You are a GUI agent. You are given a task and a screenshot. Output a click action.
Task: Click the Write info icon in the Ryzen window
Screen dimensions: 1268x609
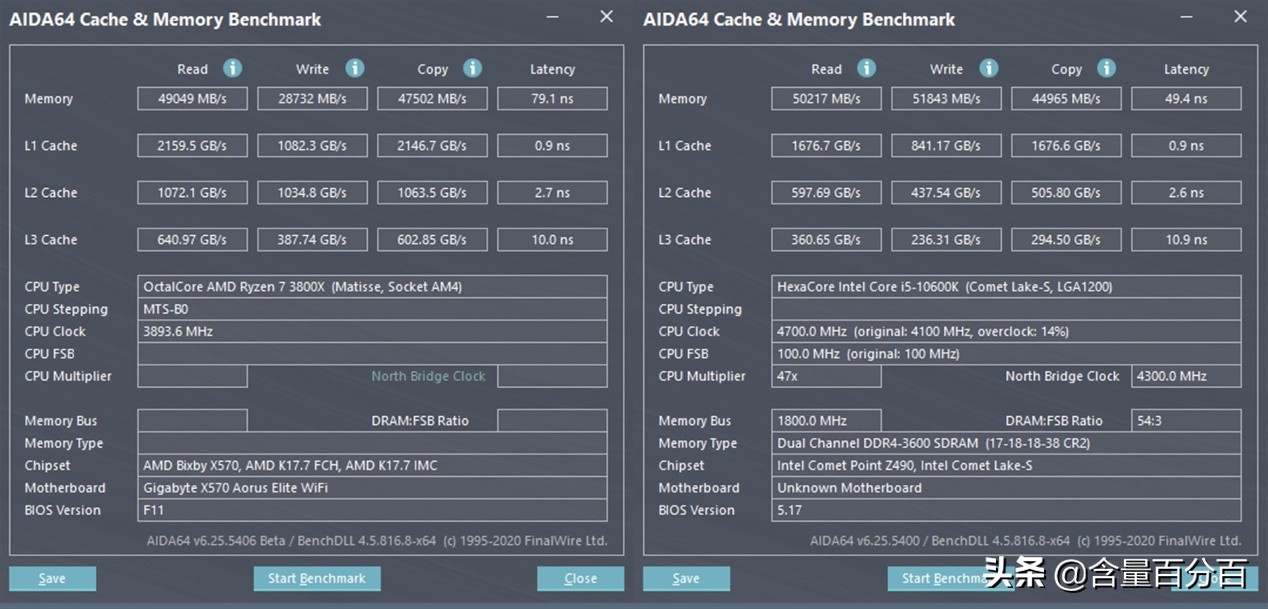355,68
